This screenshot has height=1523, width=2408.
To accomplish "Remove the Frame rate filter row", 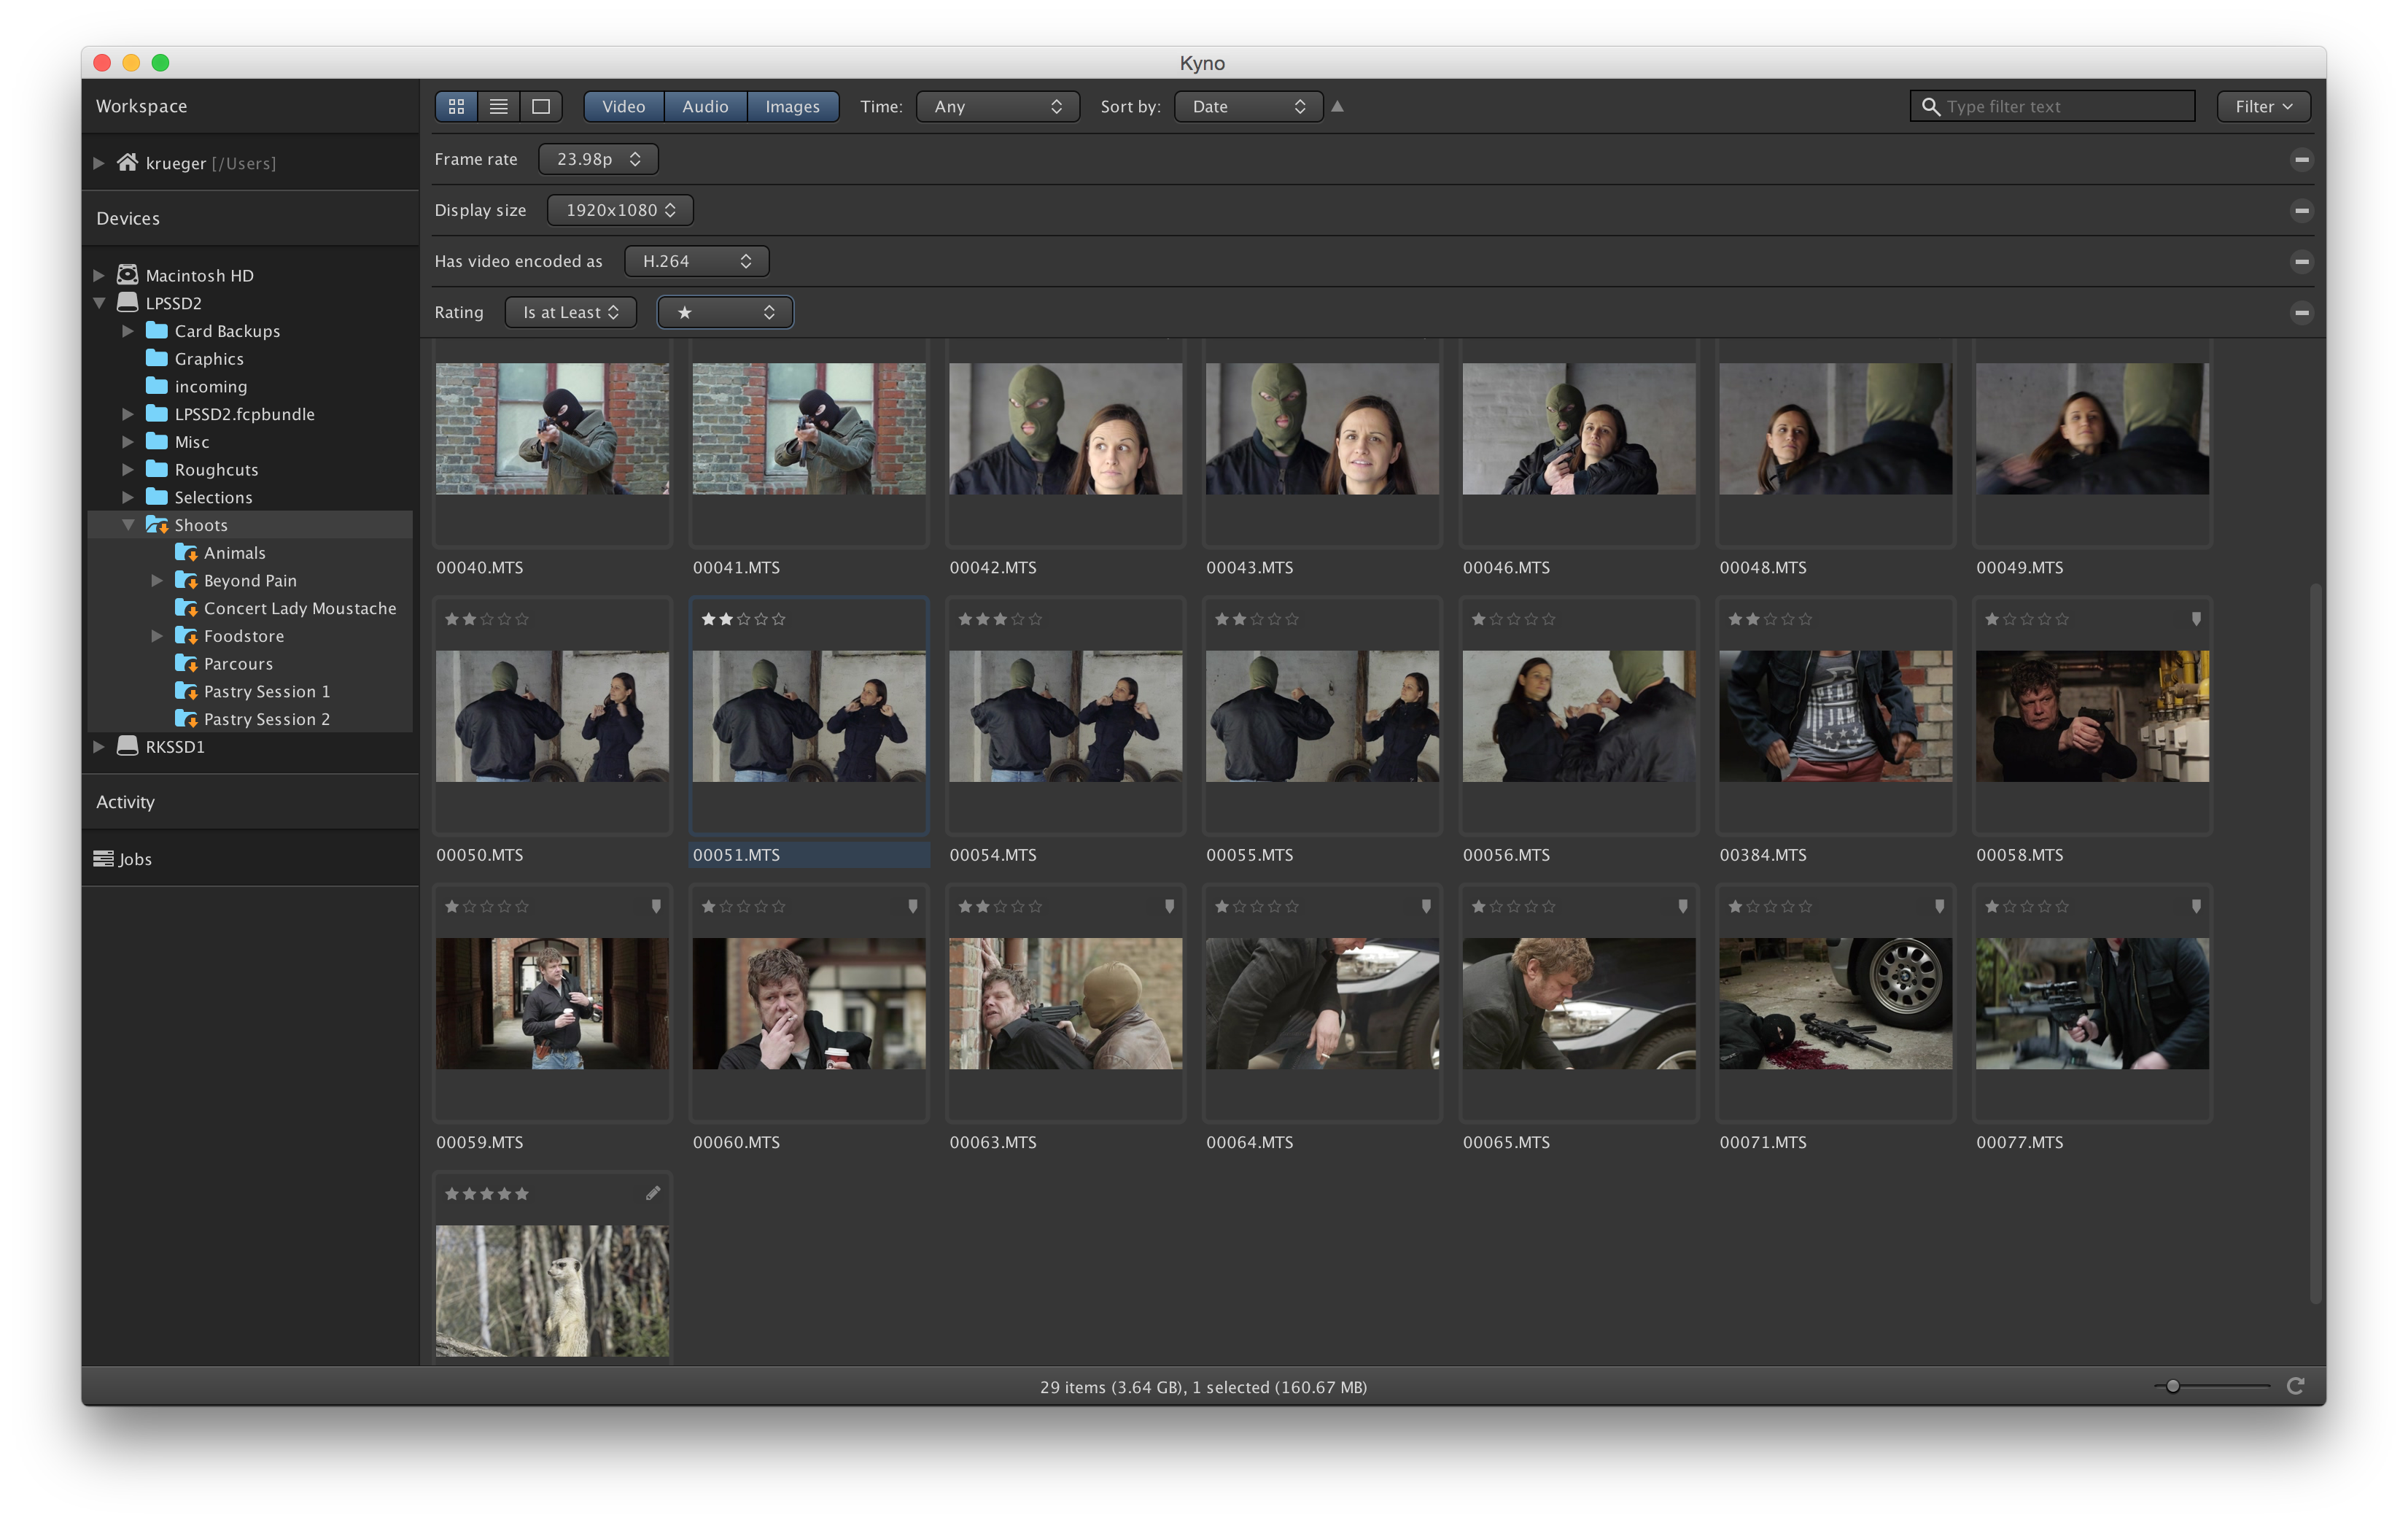I will point(2301,160).
